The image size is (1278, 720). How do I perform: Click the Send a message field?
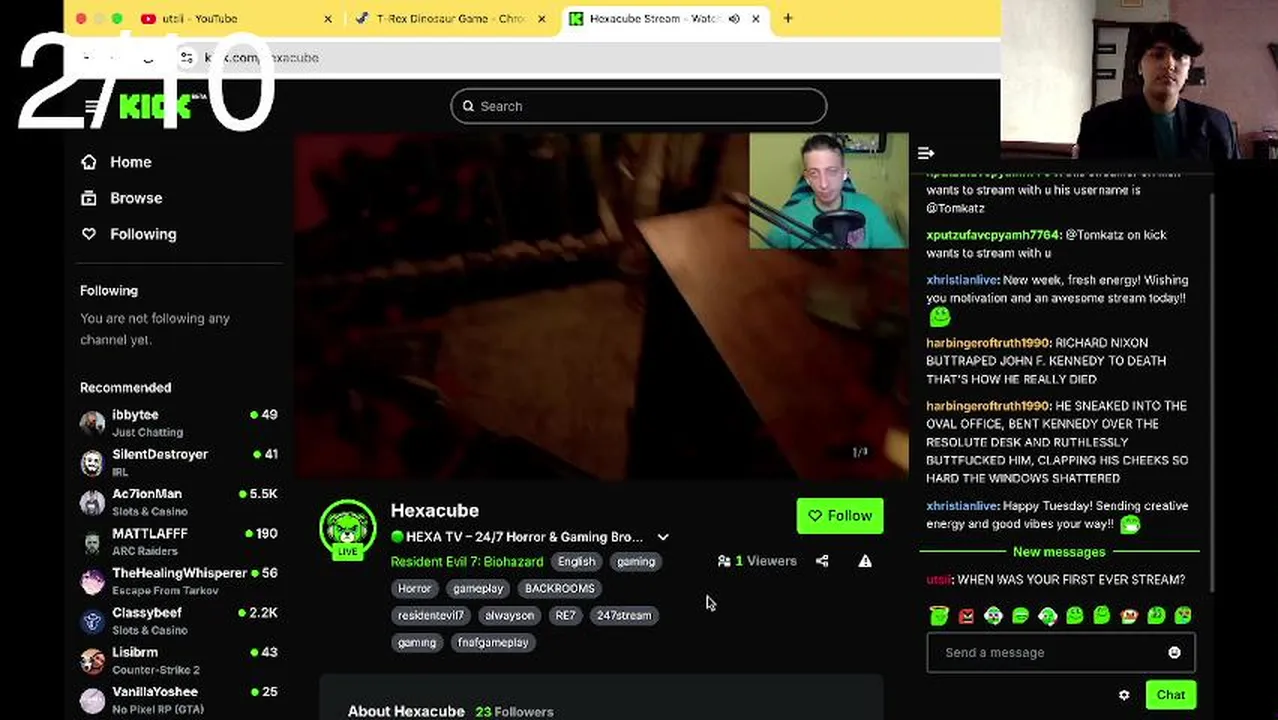(1060, 653)
